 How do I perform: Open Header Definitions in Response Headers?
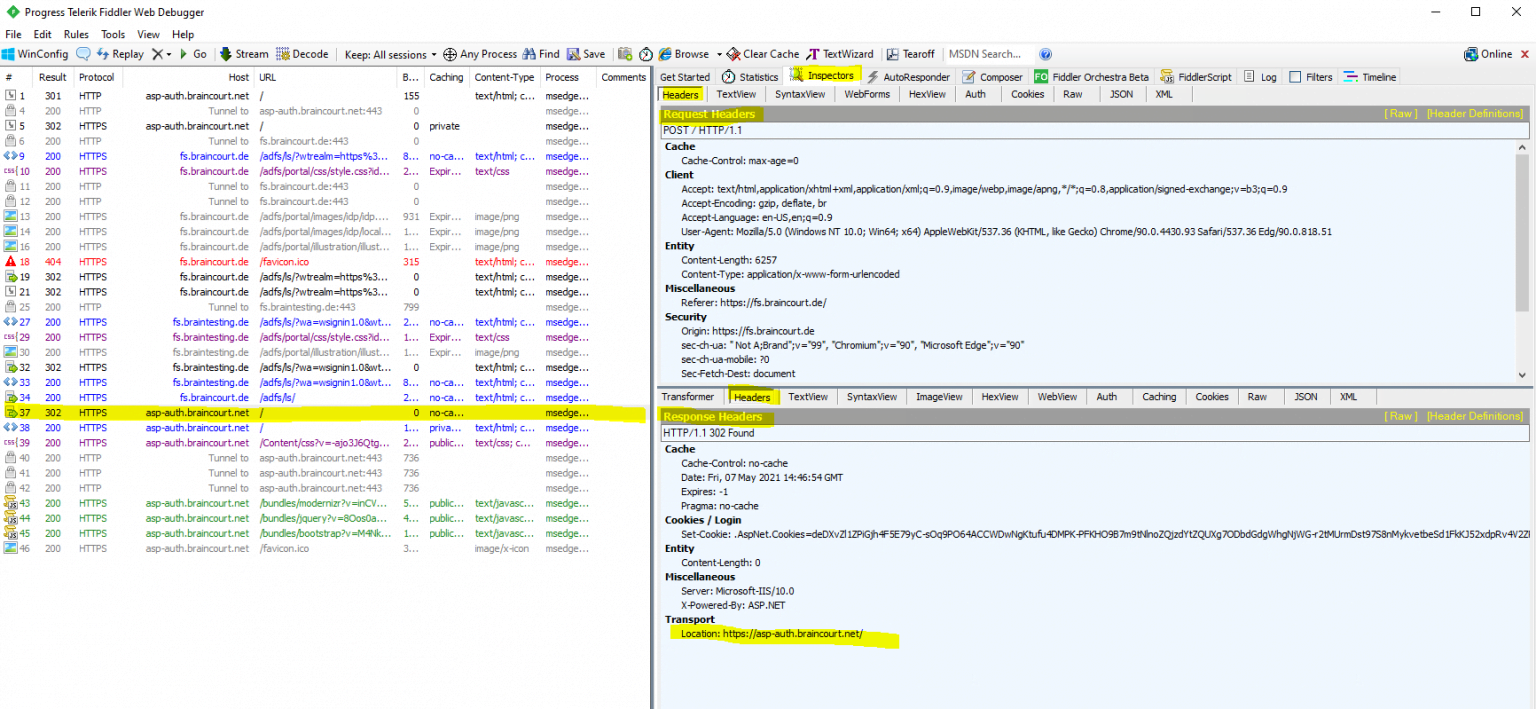1475,416
